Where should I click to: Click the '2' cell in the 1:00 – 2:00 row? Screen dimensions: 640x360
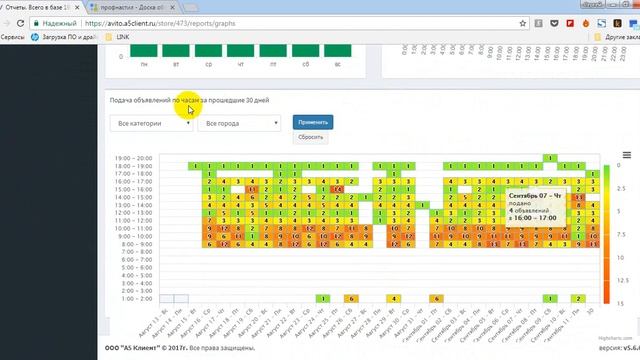(578, 299)
